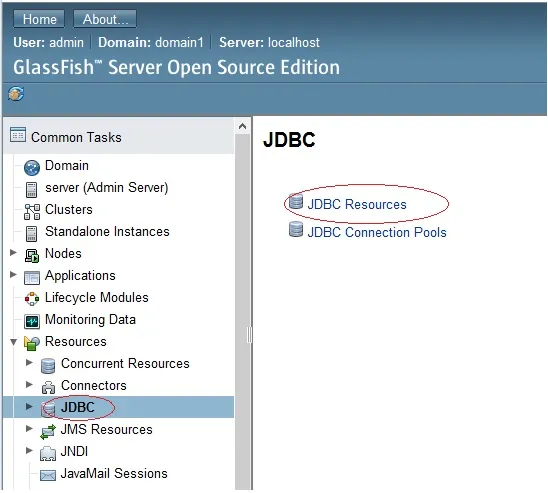Click the Clusters icon in the tree

32,212
